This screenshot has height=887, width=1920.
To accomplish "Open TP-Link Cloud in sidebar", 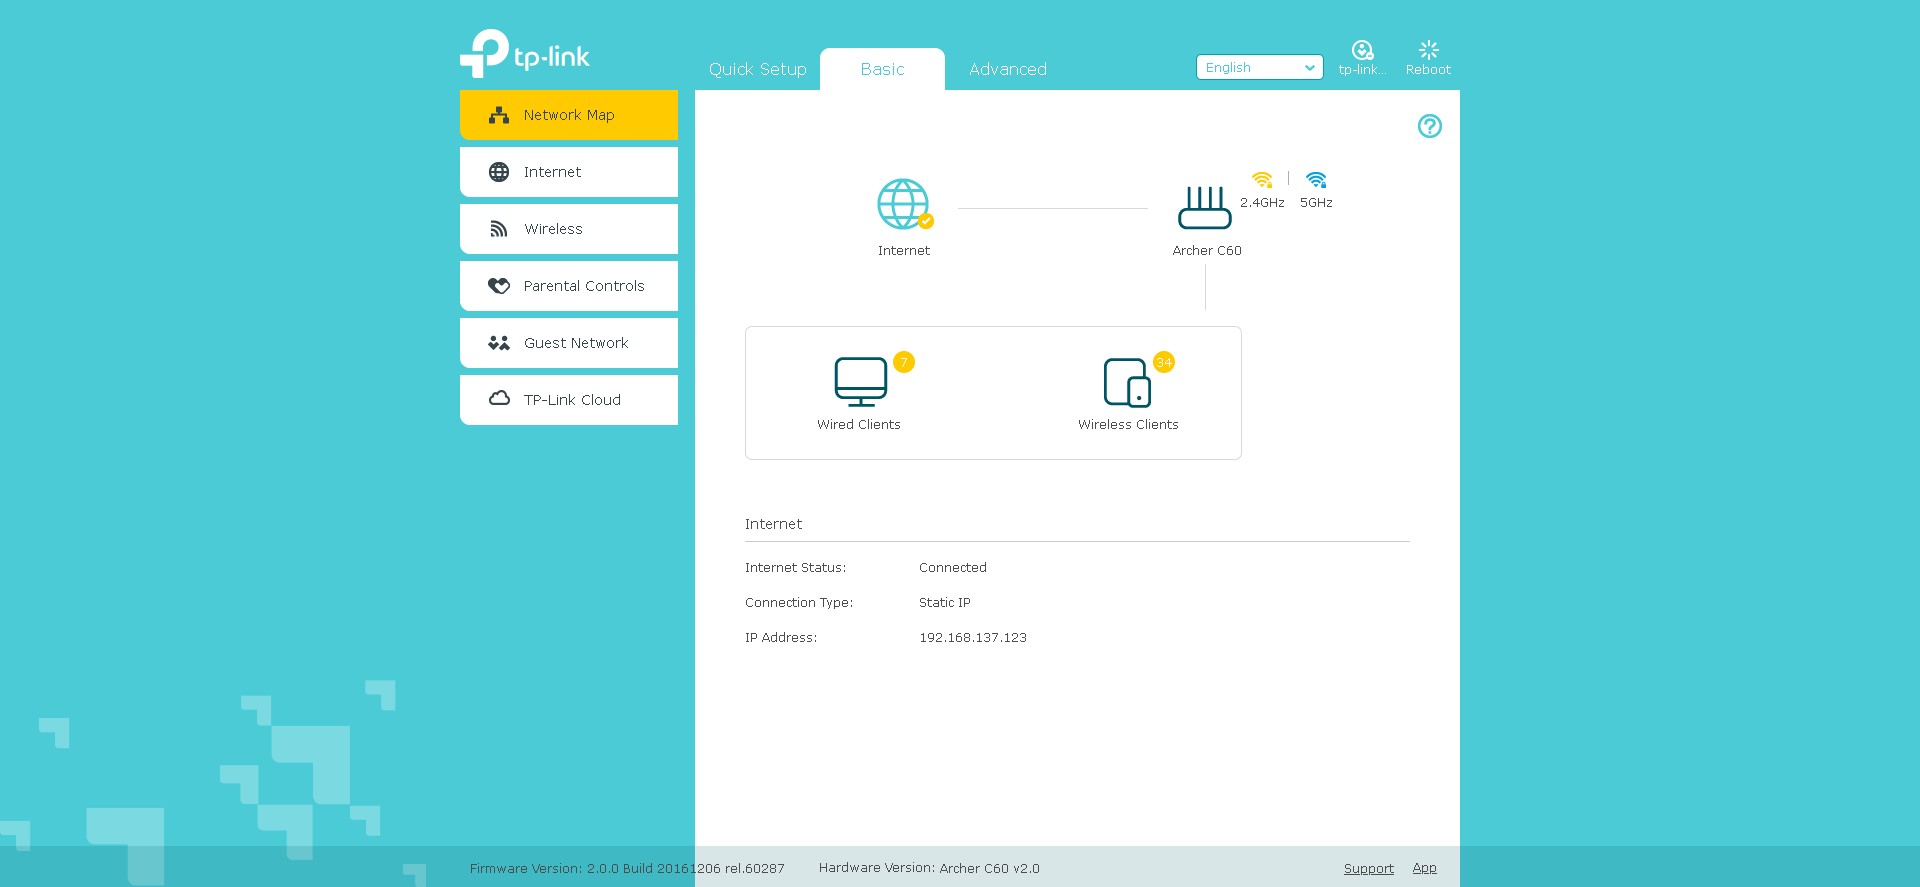I will coord(569,400).
